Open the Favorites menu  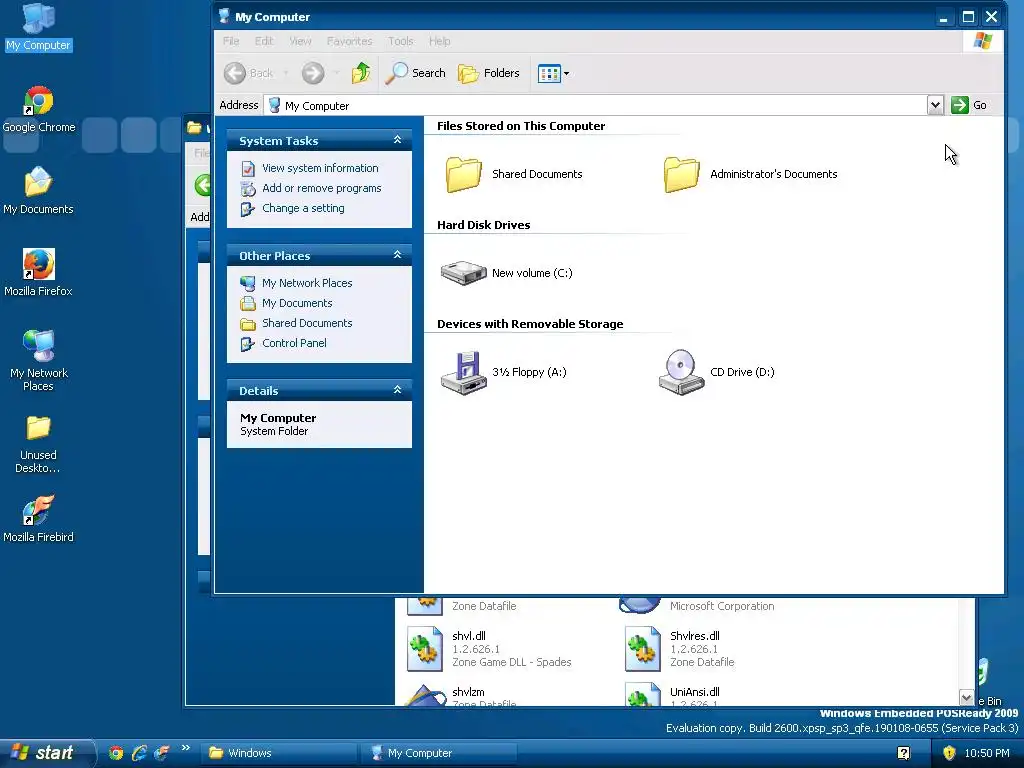349,41
